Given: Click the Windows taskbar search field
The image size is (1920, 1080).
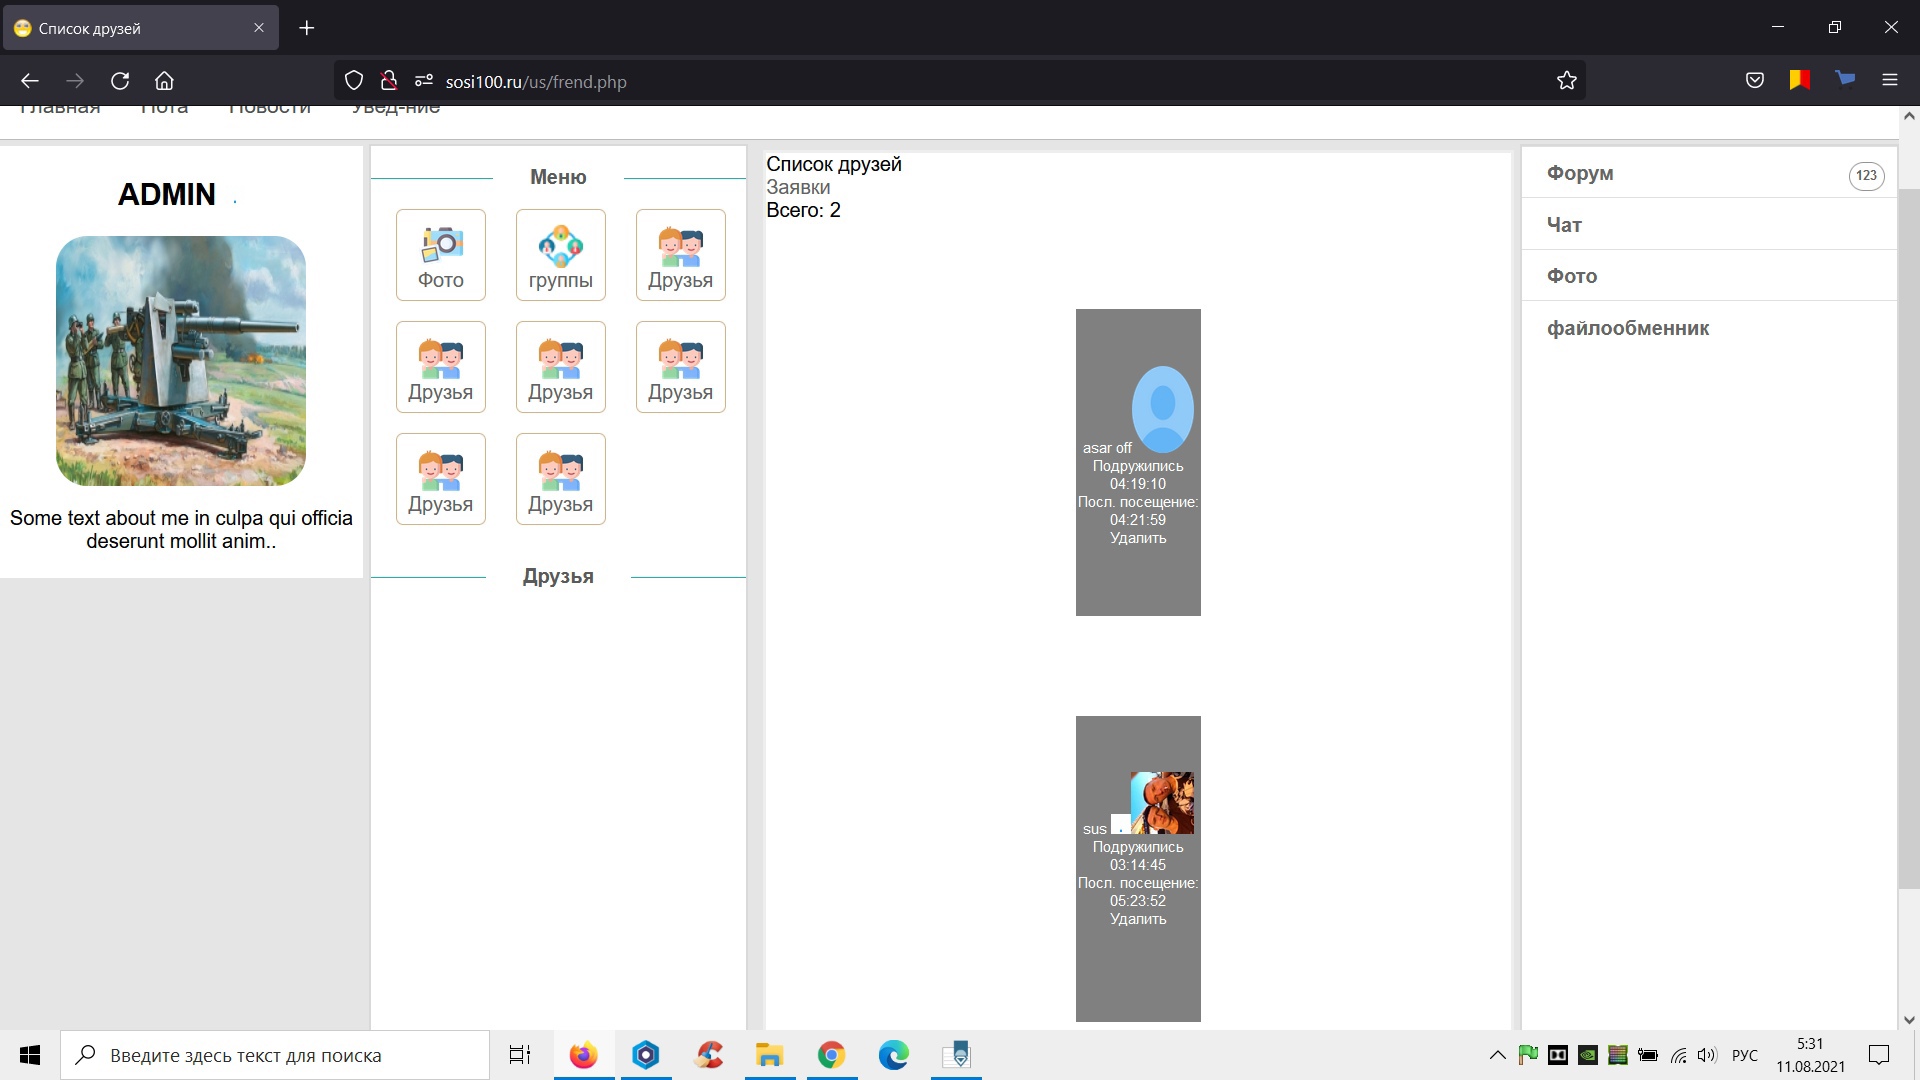Looking at the screenshot, I should [275, 1055].
